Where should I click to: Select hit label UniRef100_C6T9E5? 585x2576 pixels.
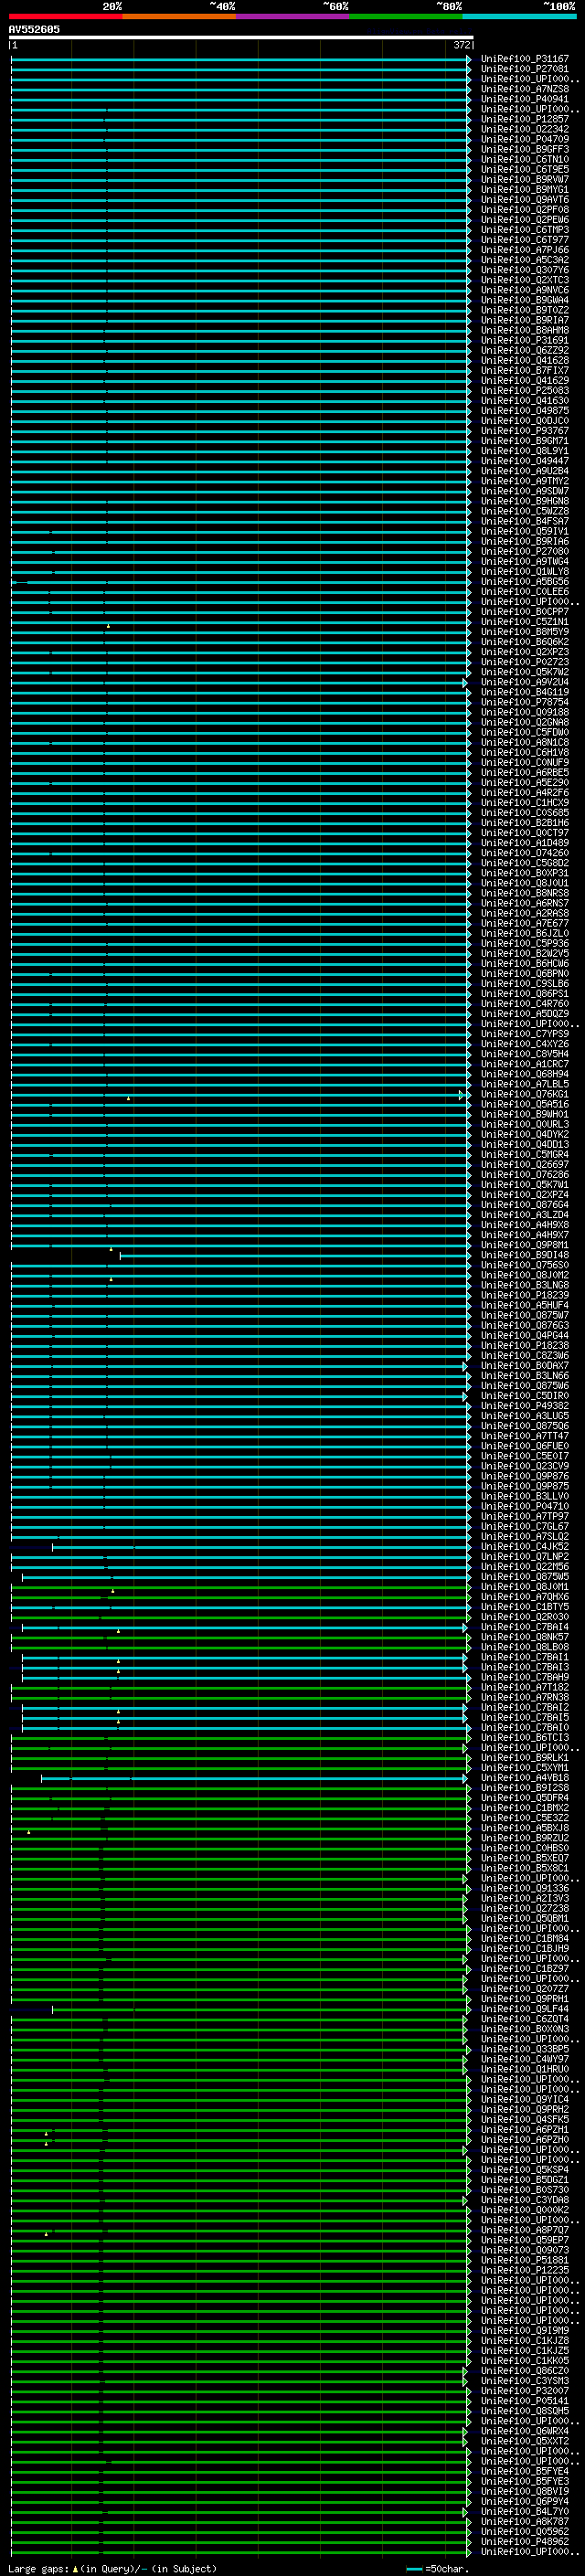tap(525, 169)
